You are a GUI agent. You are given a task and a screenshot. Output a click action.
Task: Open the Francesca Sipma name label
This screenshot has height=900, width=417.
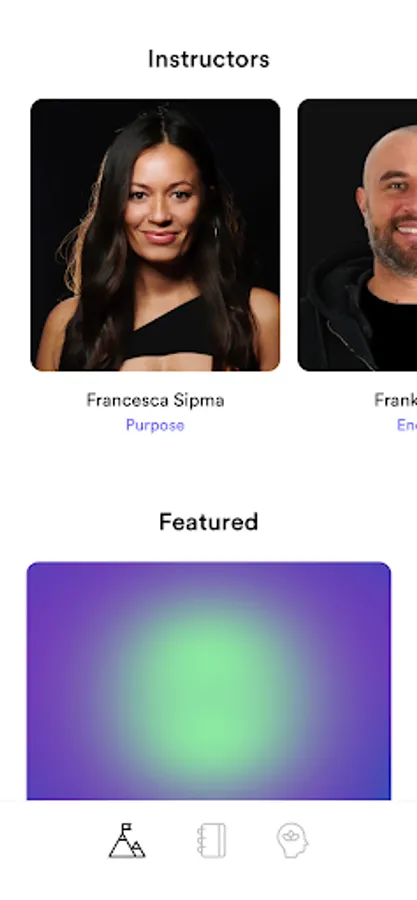[x=155, y=400]
